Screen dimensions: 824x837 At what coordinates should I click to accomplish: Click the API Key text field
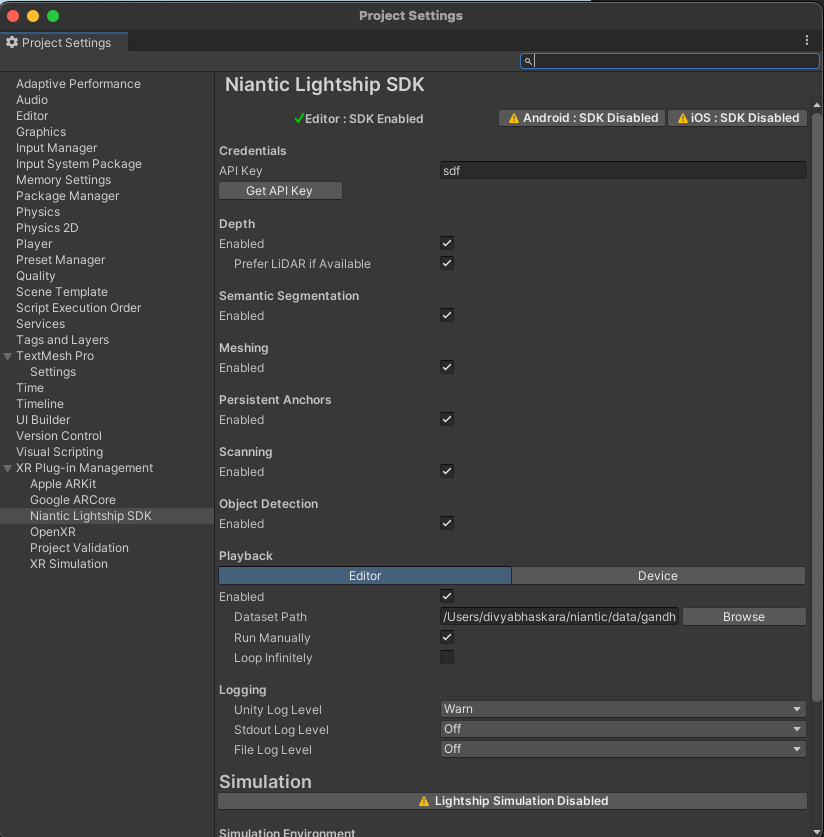623,171
